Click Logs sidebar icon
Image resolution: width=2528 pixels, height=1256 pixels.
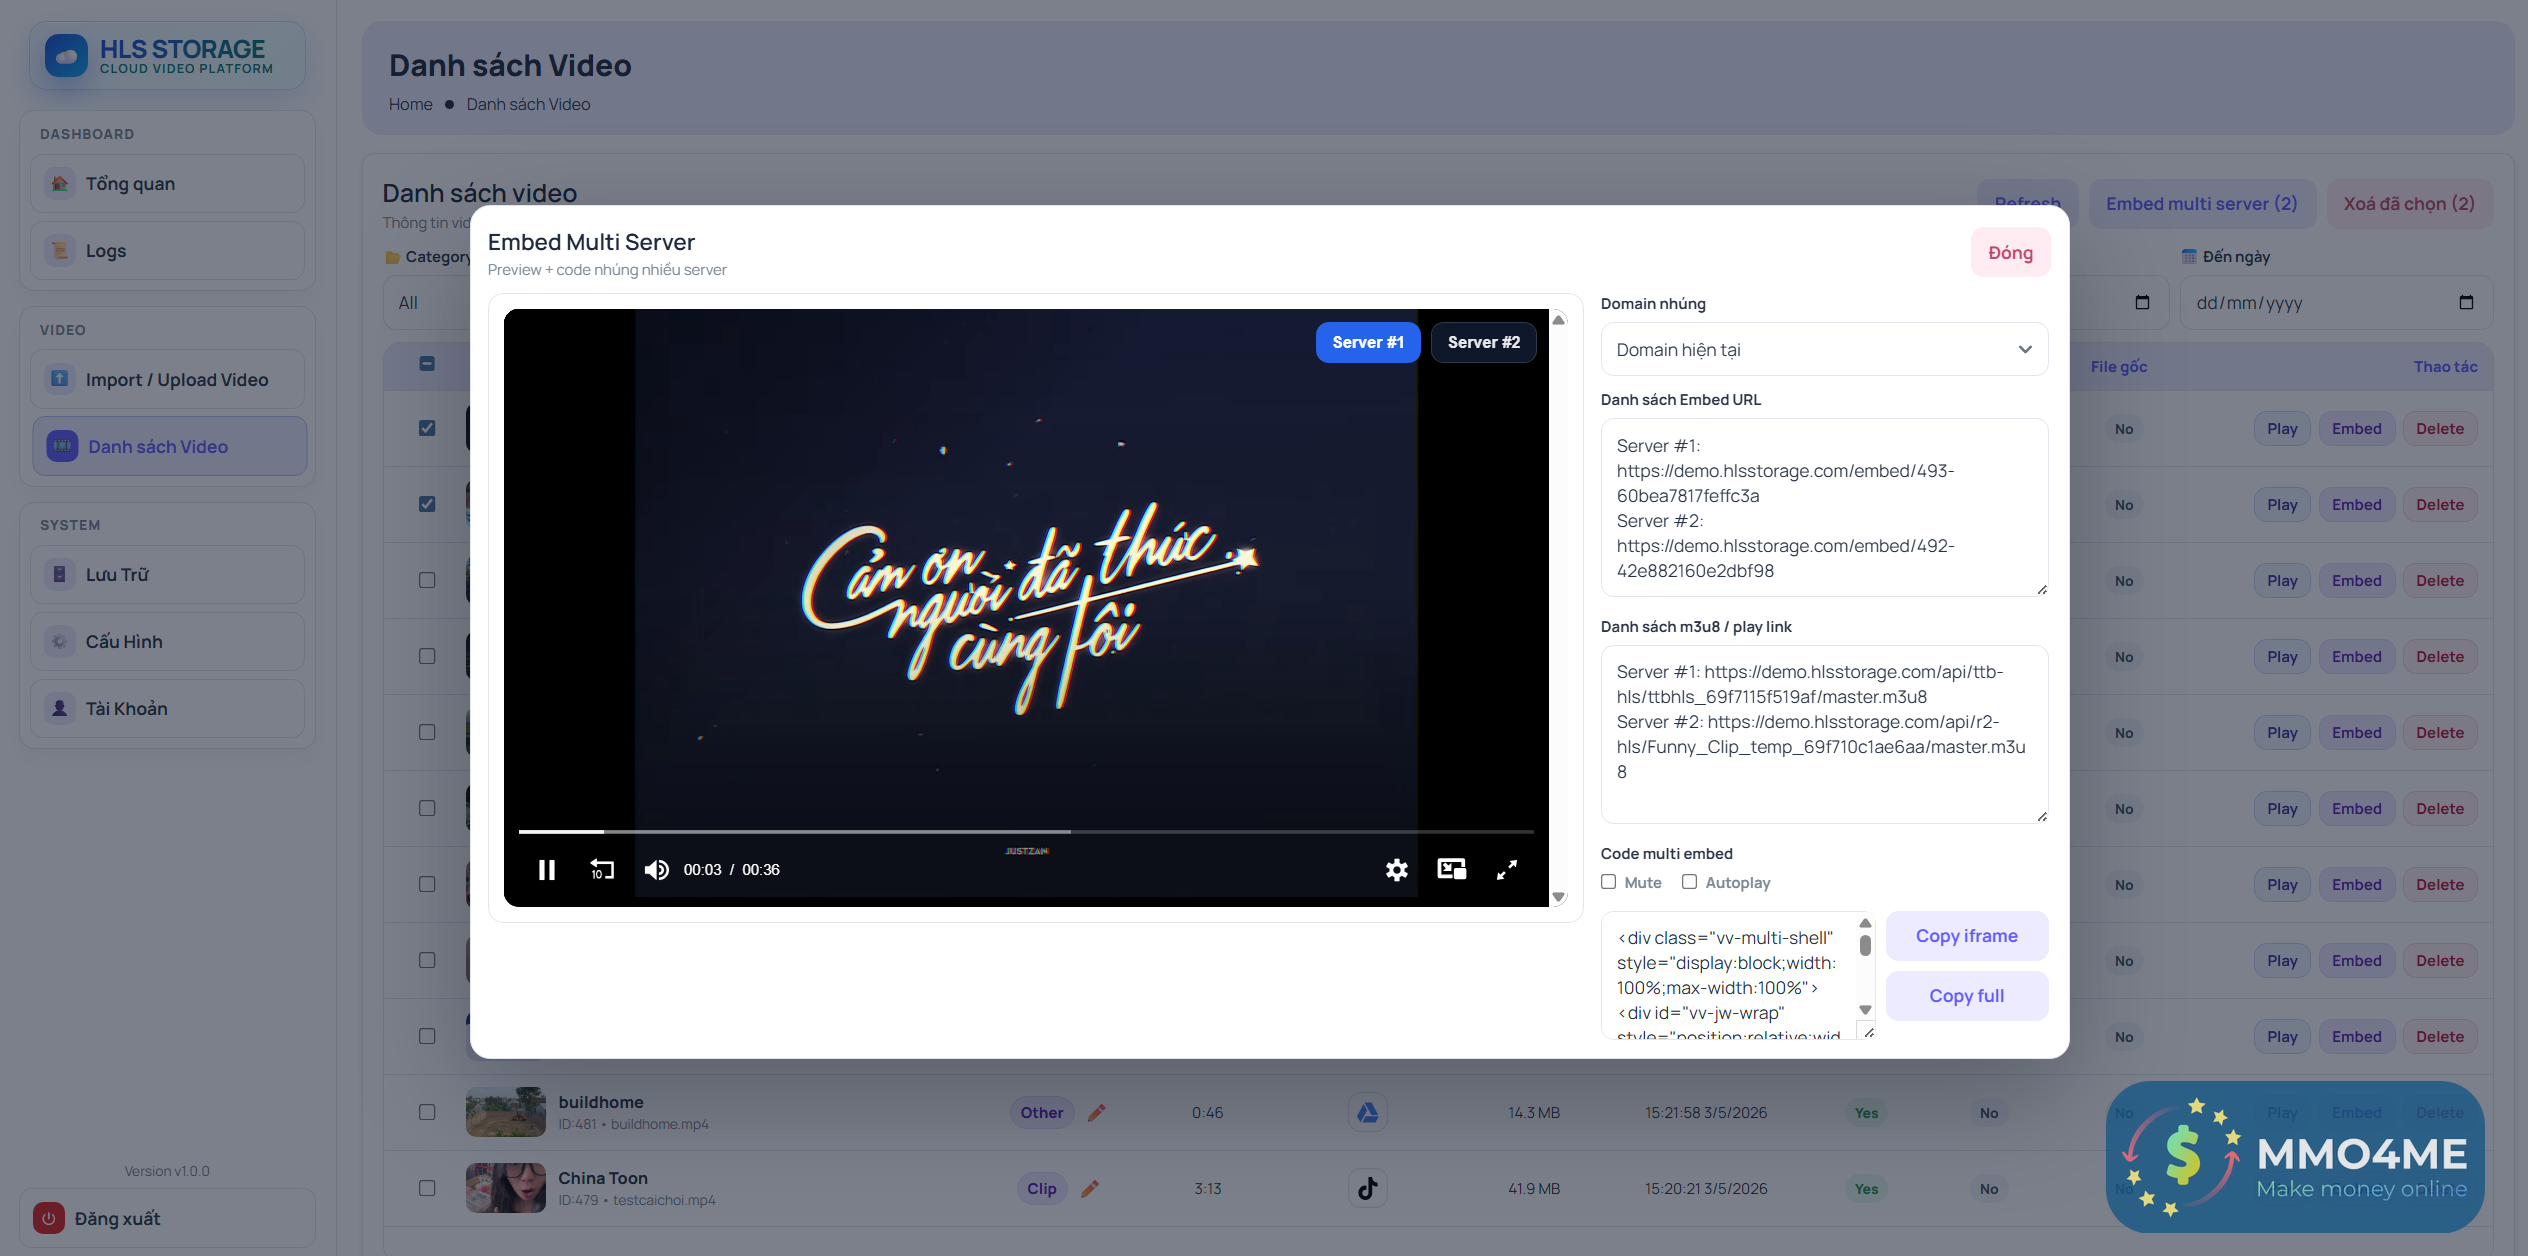[60, 250]
